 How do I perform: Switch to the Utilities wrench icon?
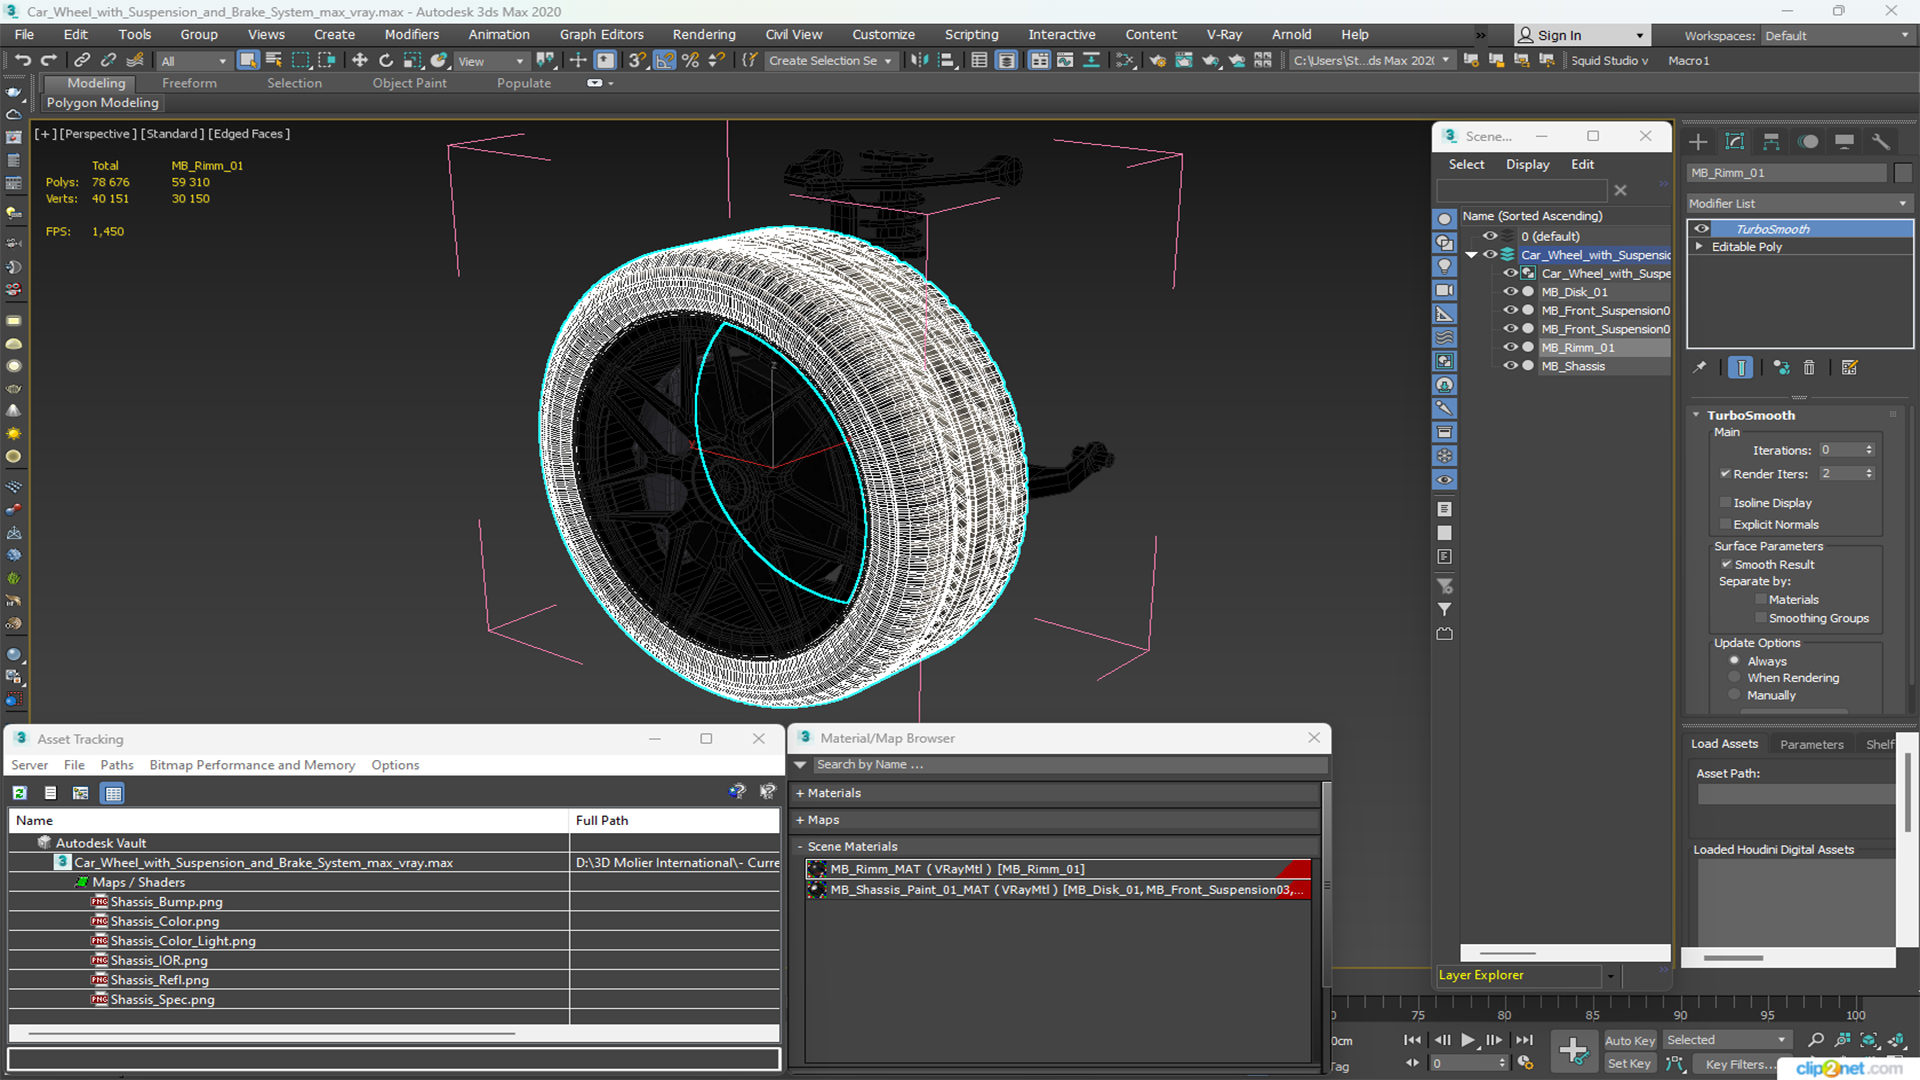(1881, 141)
